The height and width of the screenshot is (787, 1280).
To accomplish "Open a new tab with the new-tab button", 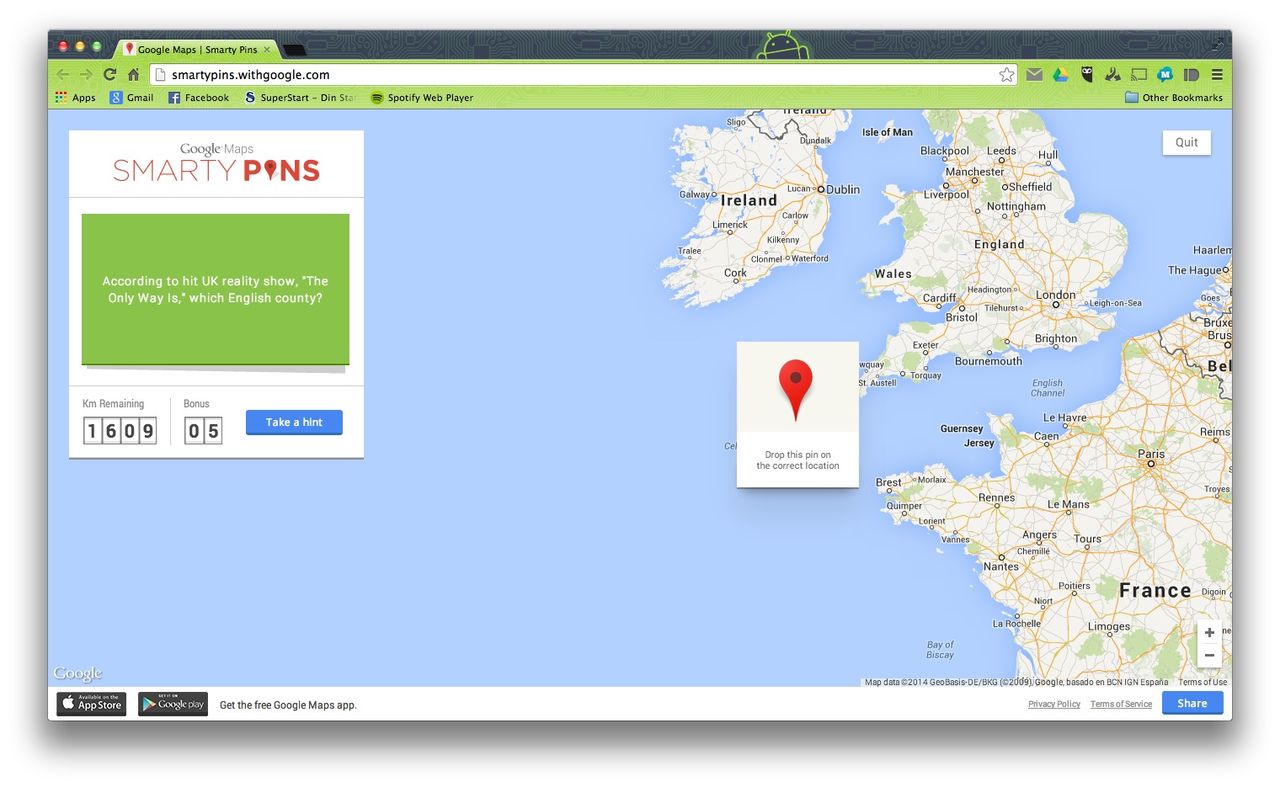I will pos(294,50).
